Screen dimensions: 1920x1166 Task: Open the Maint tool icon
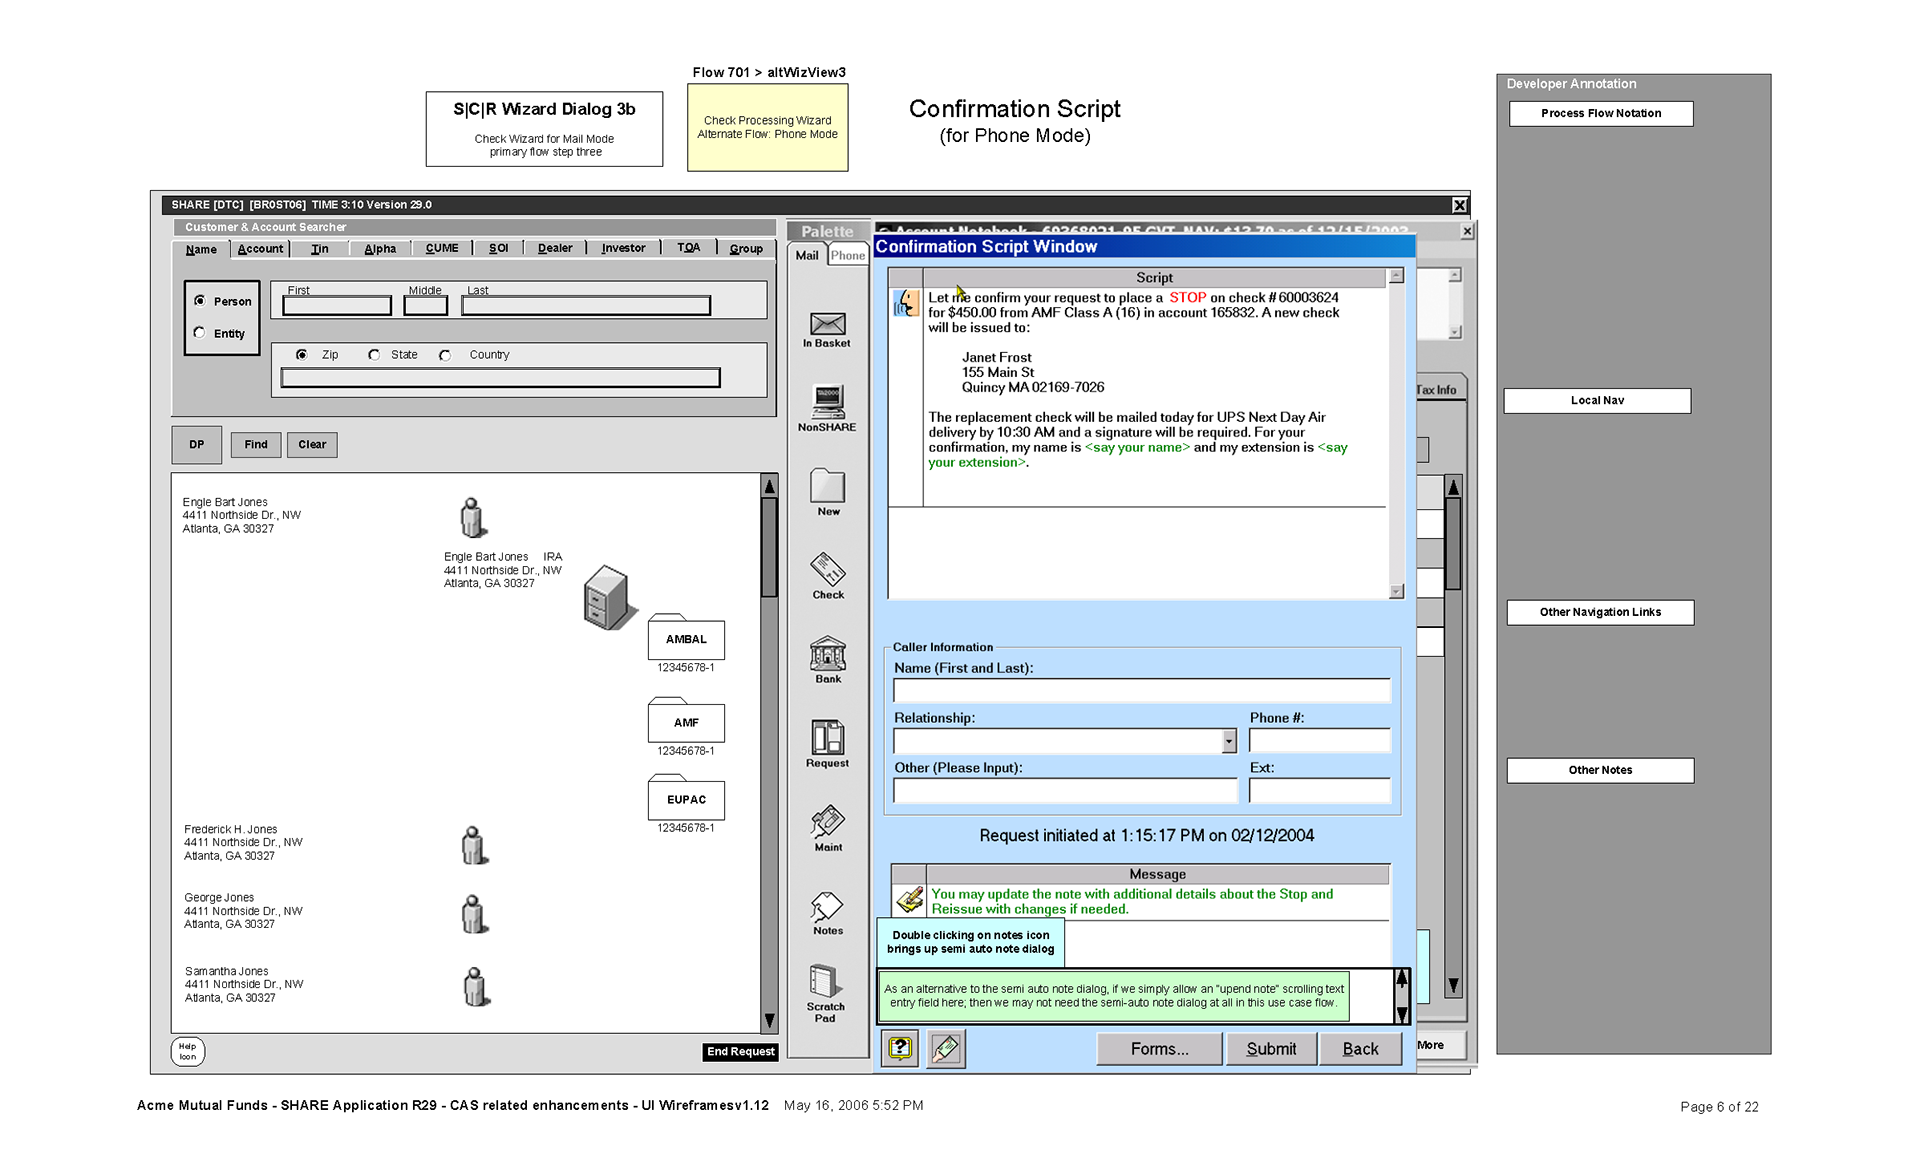click(827, 822)
